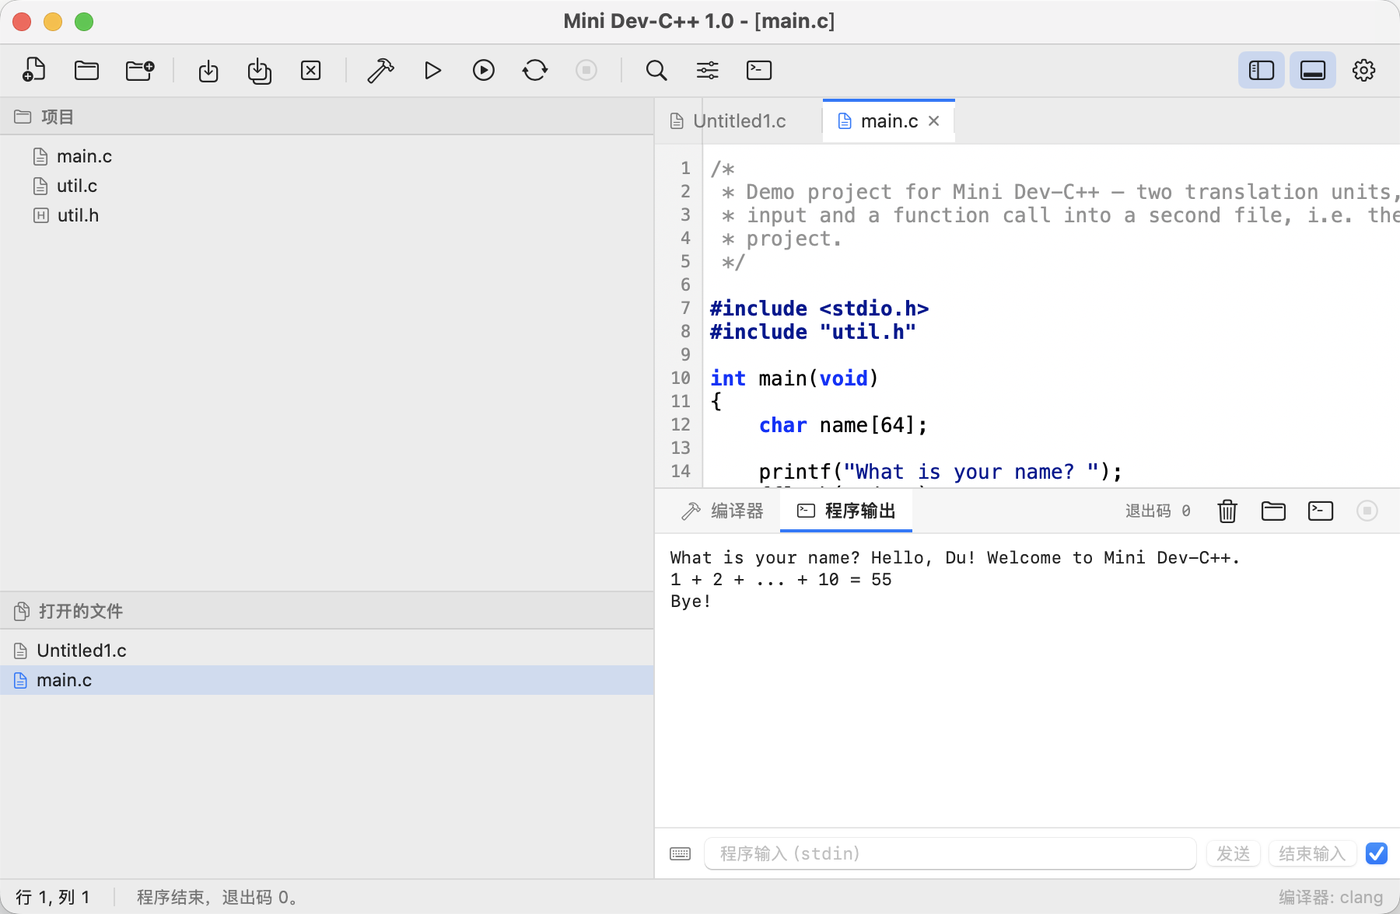Image resolution: width=1400 pixels, height=914 pixels.
Task: Click the 发送 button
Action: (x=1233, y=854)
